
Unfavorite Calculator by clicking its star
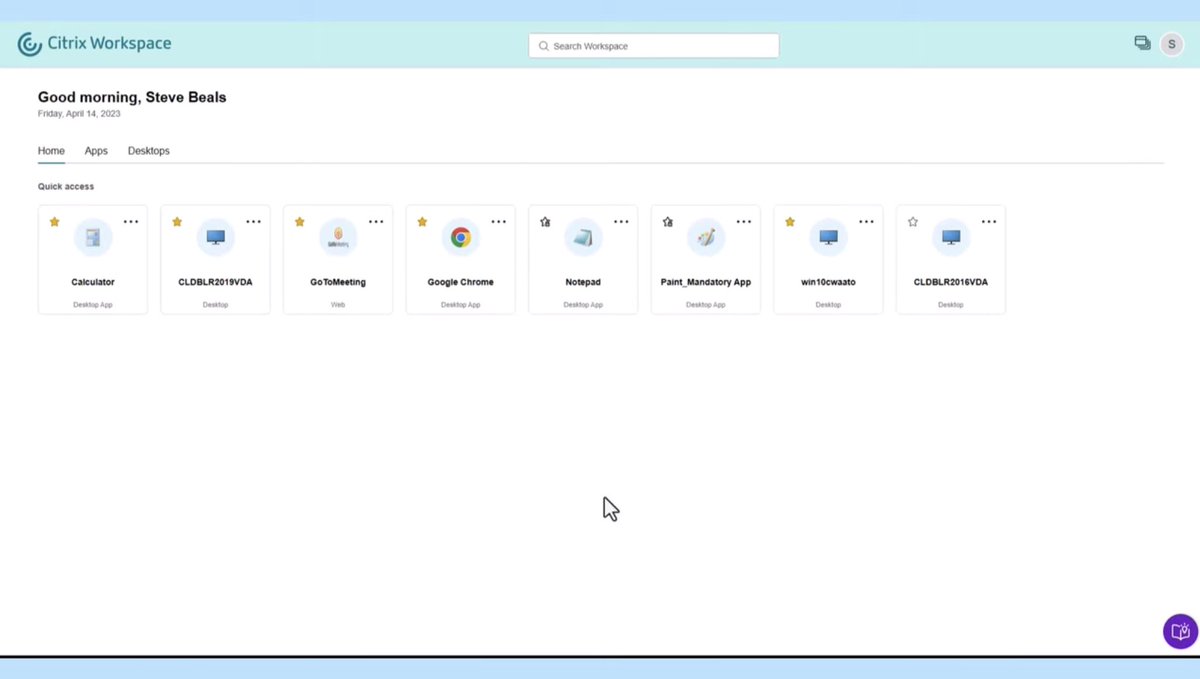tap(54, 221)
